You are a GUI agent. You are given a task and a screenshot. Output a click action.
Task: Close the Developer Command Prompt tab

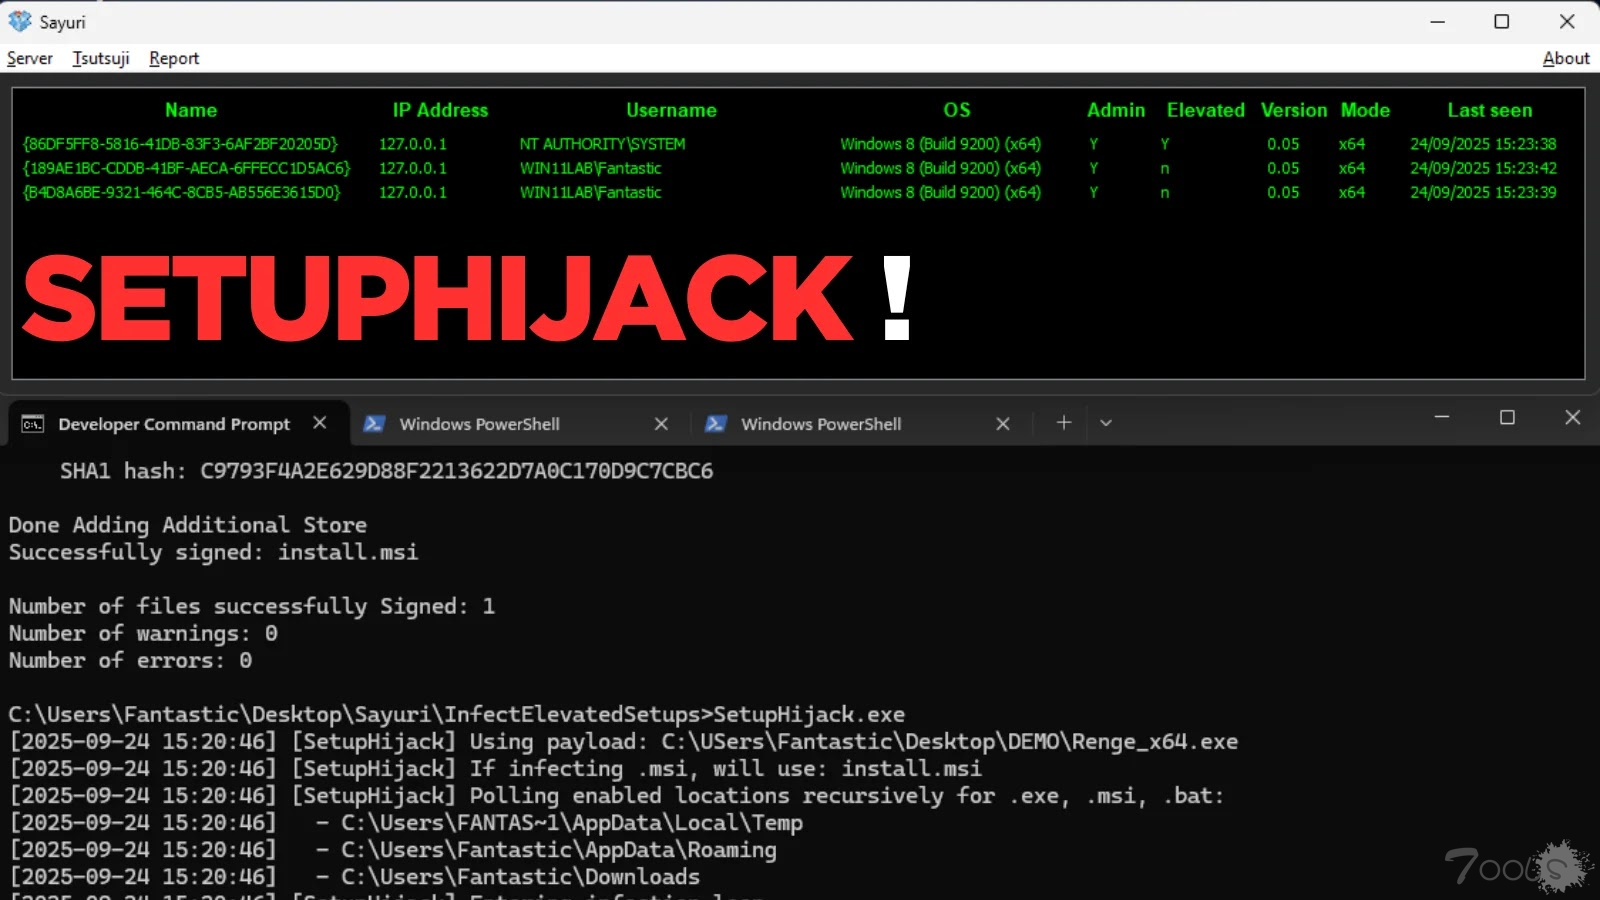tap(320, 423)
